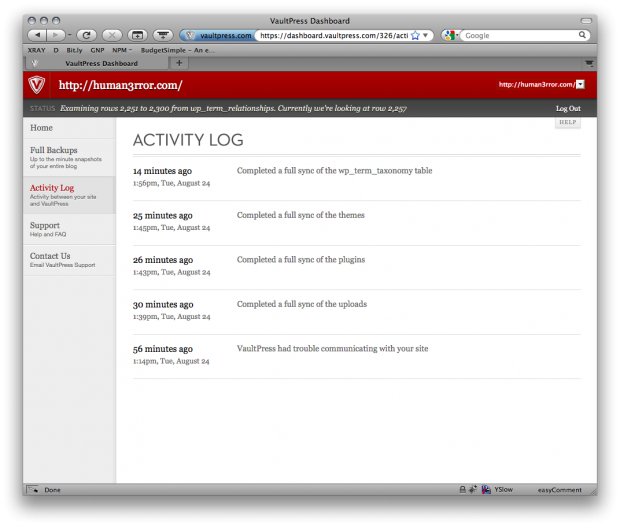Click the status message about wp_term_relationships
The width and height of the screenshot is (620, 527).
coord(233,108)
